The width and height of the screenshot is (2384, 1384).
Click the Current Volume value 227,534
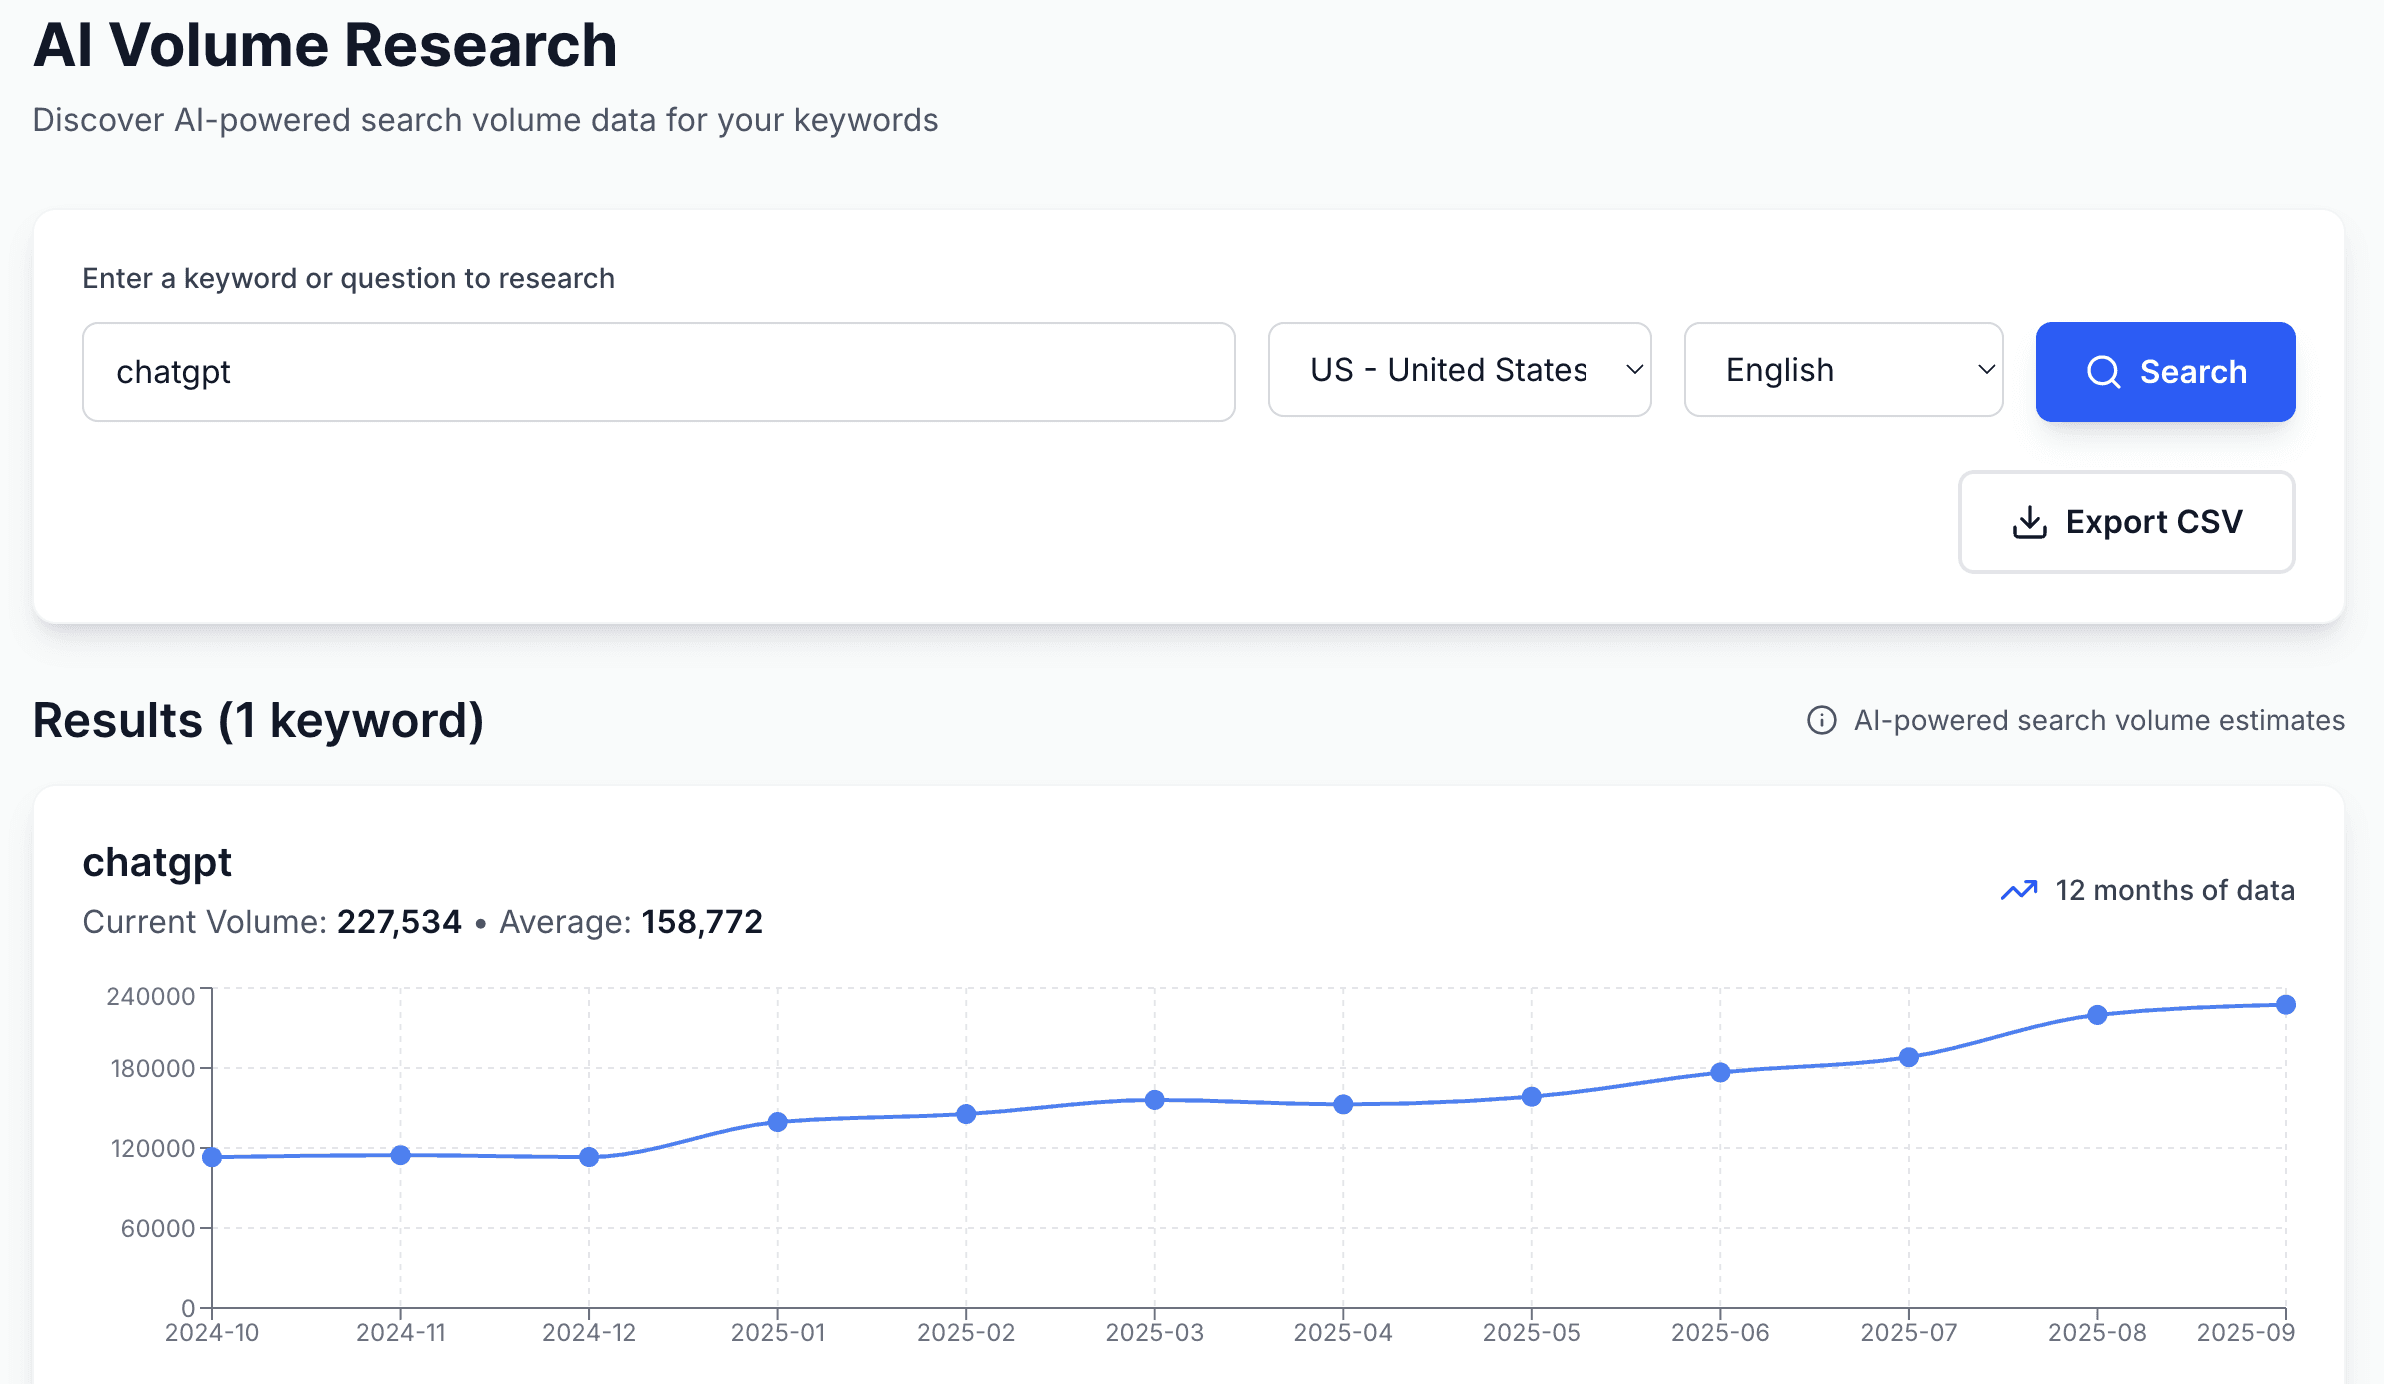point(398,921)
